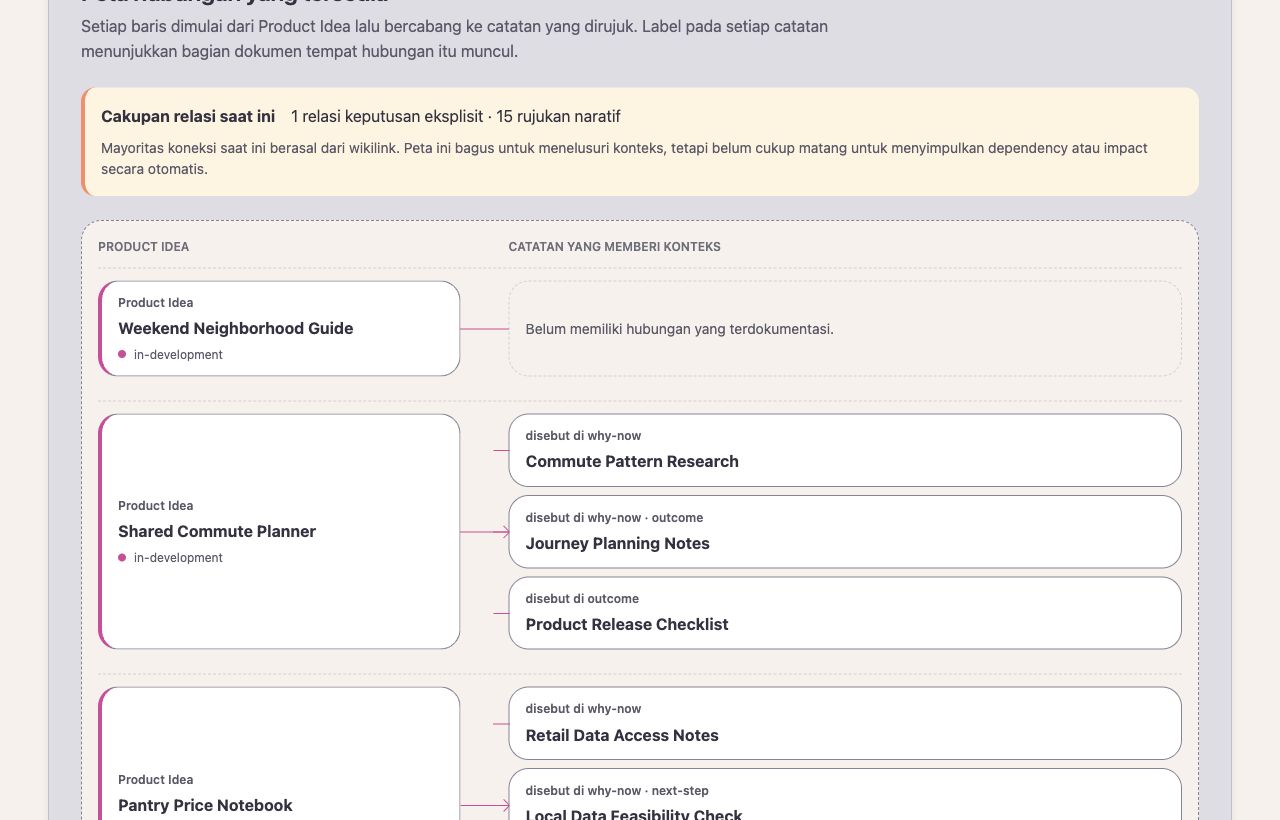Click the "Mayoritas koneksi saat ini" explanation paragraph

point(624,159)
